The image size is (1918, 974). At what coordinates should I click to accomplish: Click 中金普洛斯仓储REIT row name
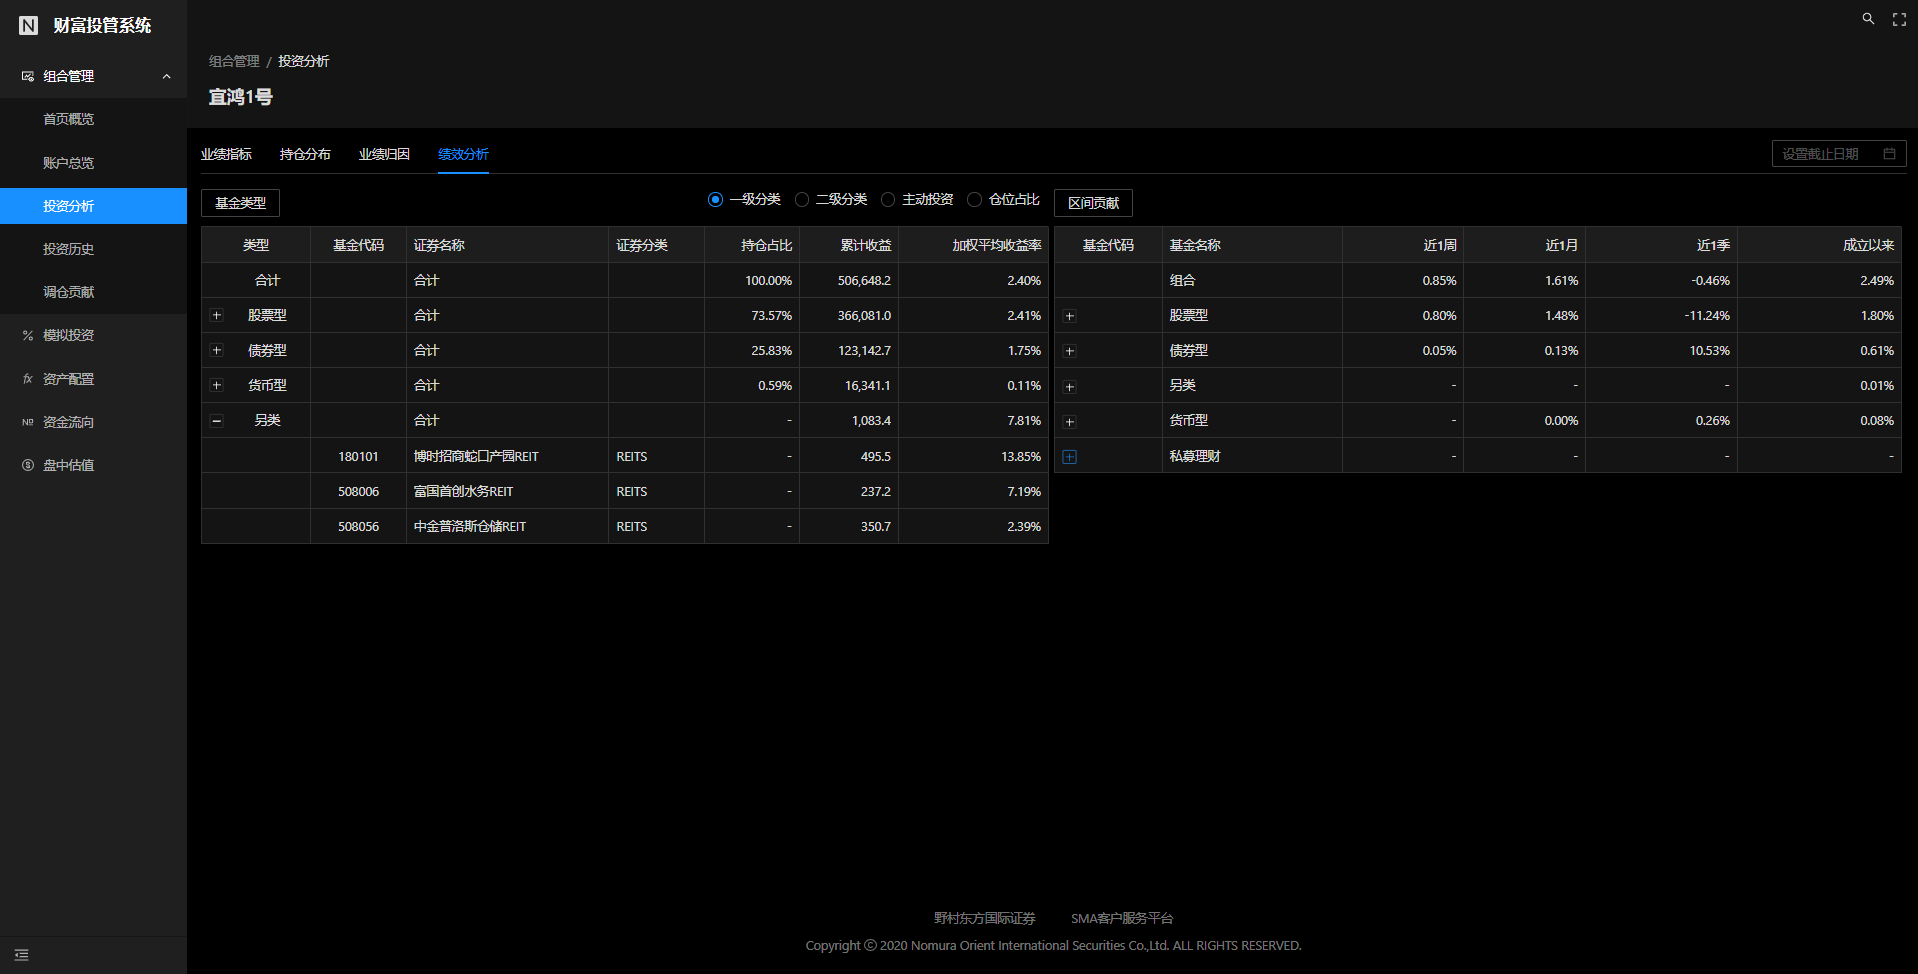click(470, 526)
